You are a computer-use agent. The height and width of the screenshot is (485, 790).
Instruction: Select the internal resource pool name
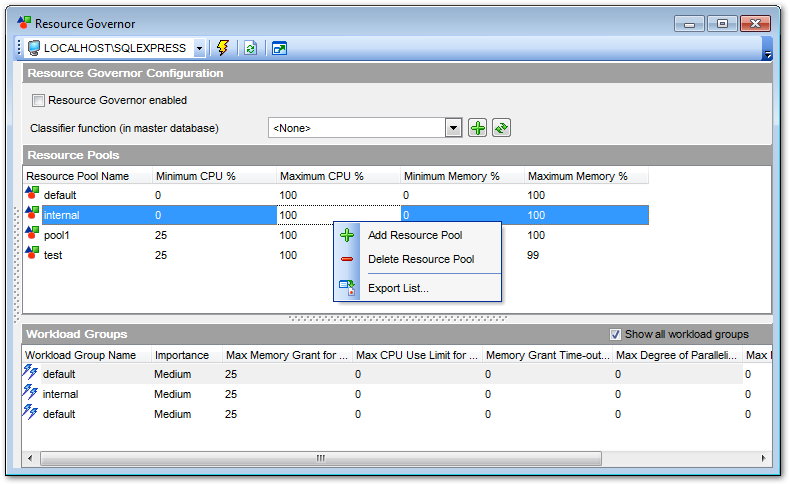(x=61, y=215)
